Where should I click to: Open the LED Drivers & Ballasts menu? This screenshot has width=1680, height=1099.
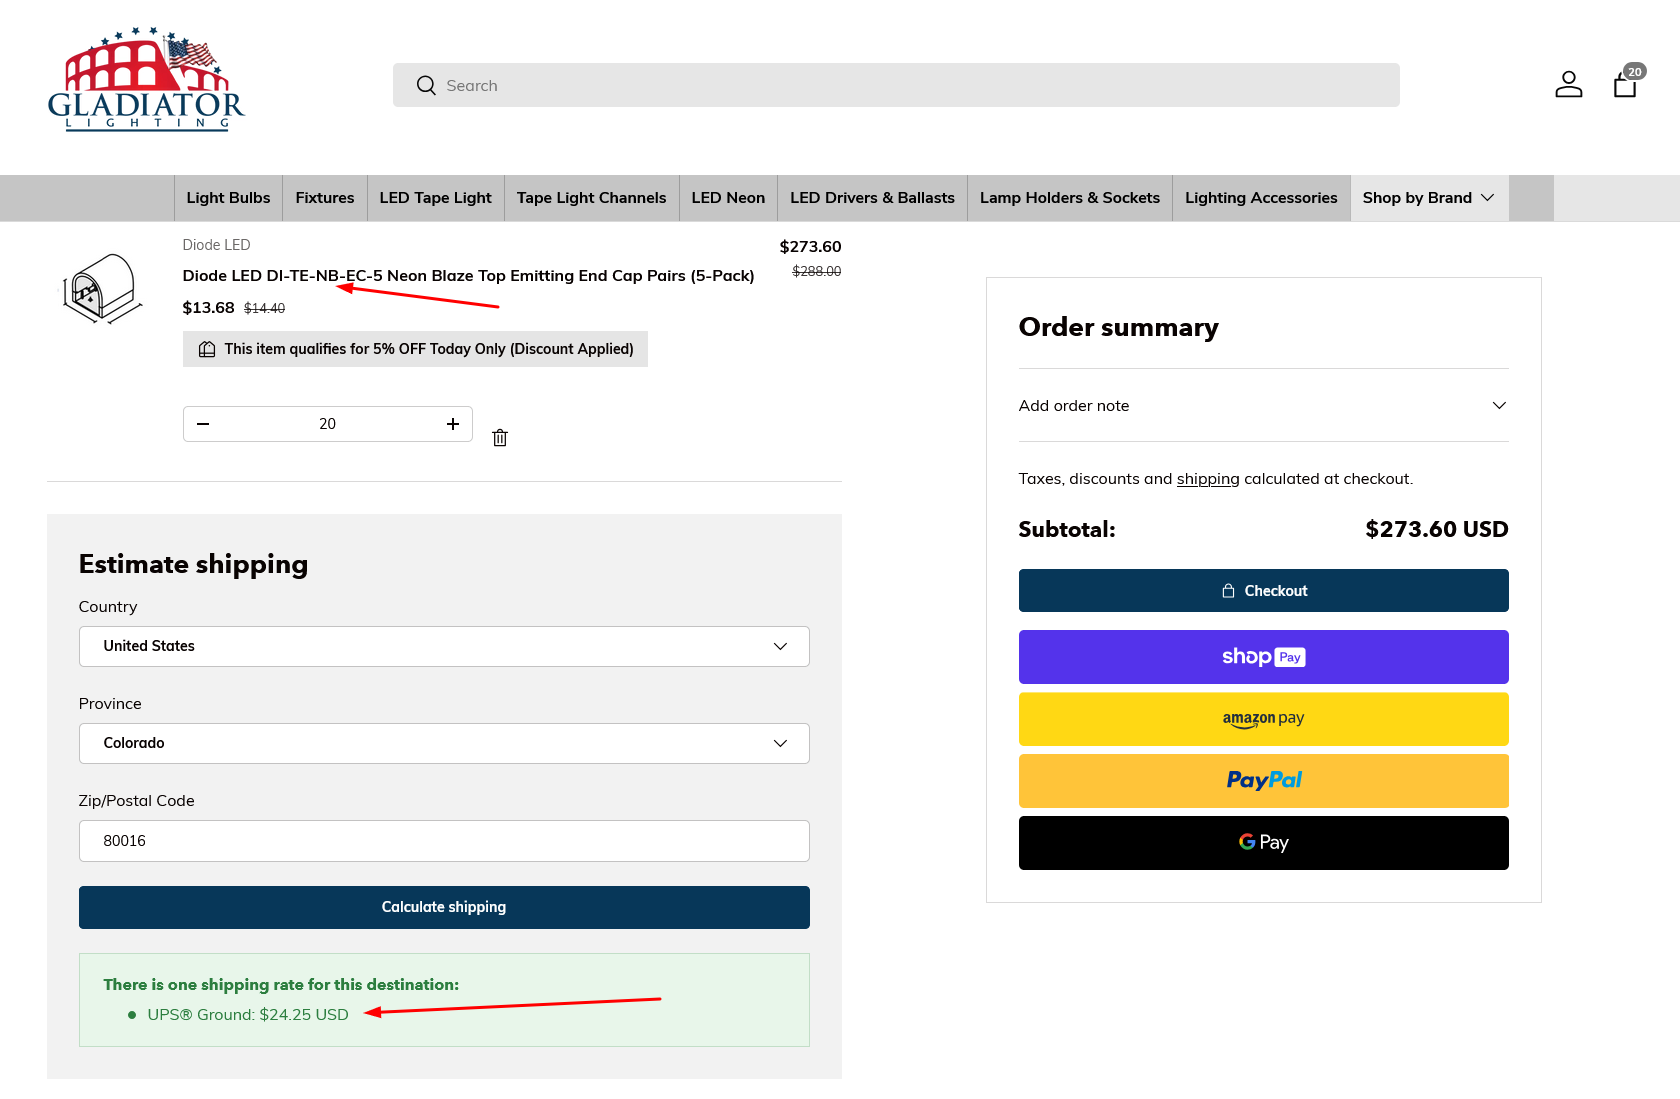872,198
